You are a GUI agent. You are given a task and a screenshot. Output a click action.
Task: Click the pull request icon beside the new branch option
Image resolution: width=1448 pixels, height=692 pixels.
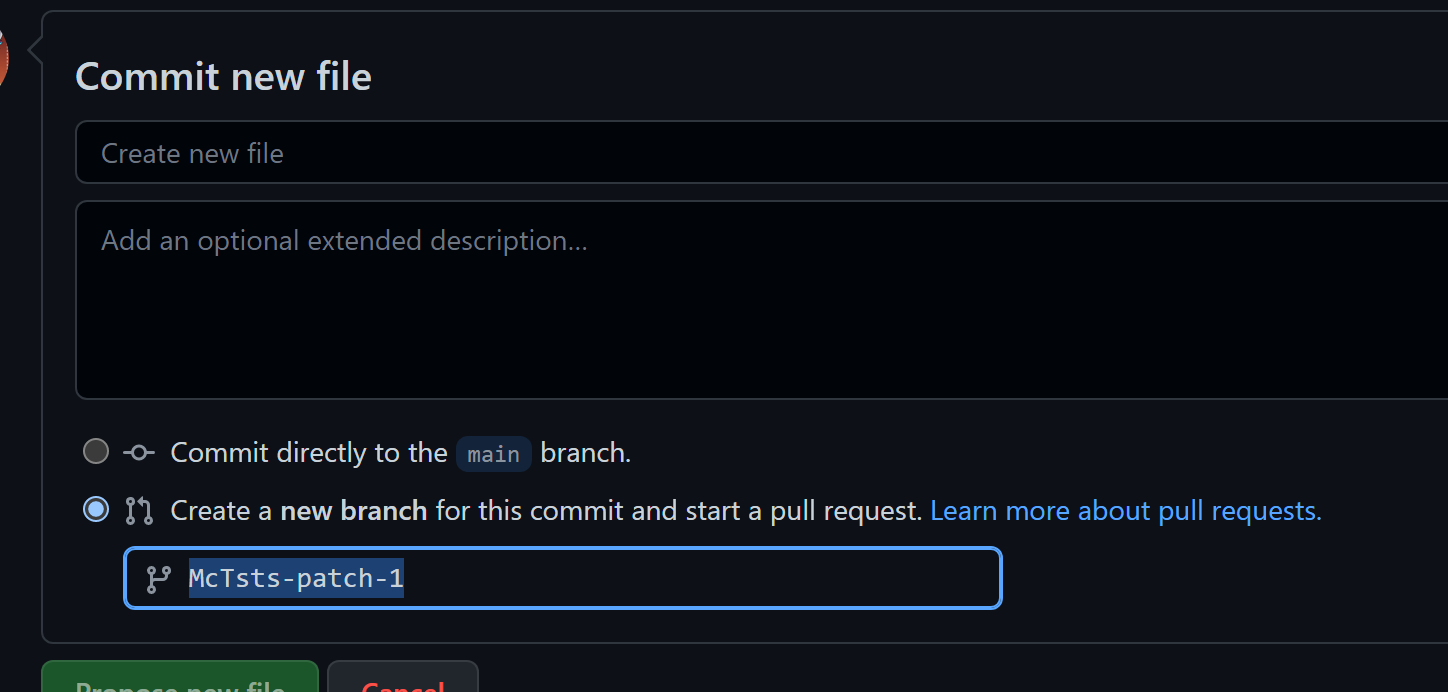pos(138,510)
